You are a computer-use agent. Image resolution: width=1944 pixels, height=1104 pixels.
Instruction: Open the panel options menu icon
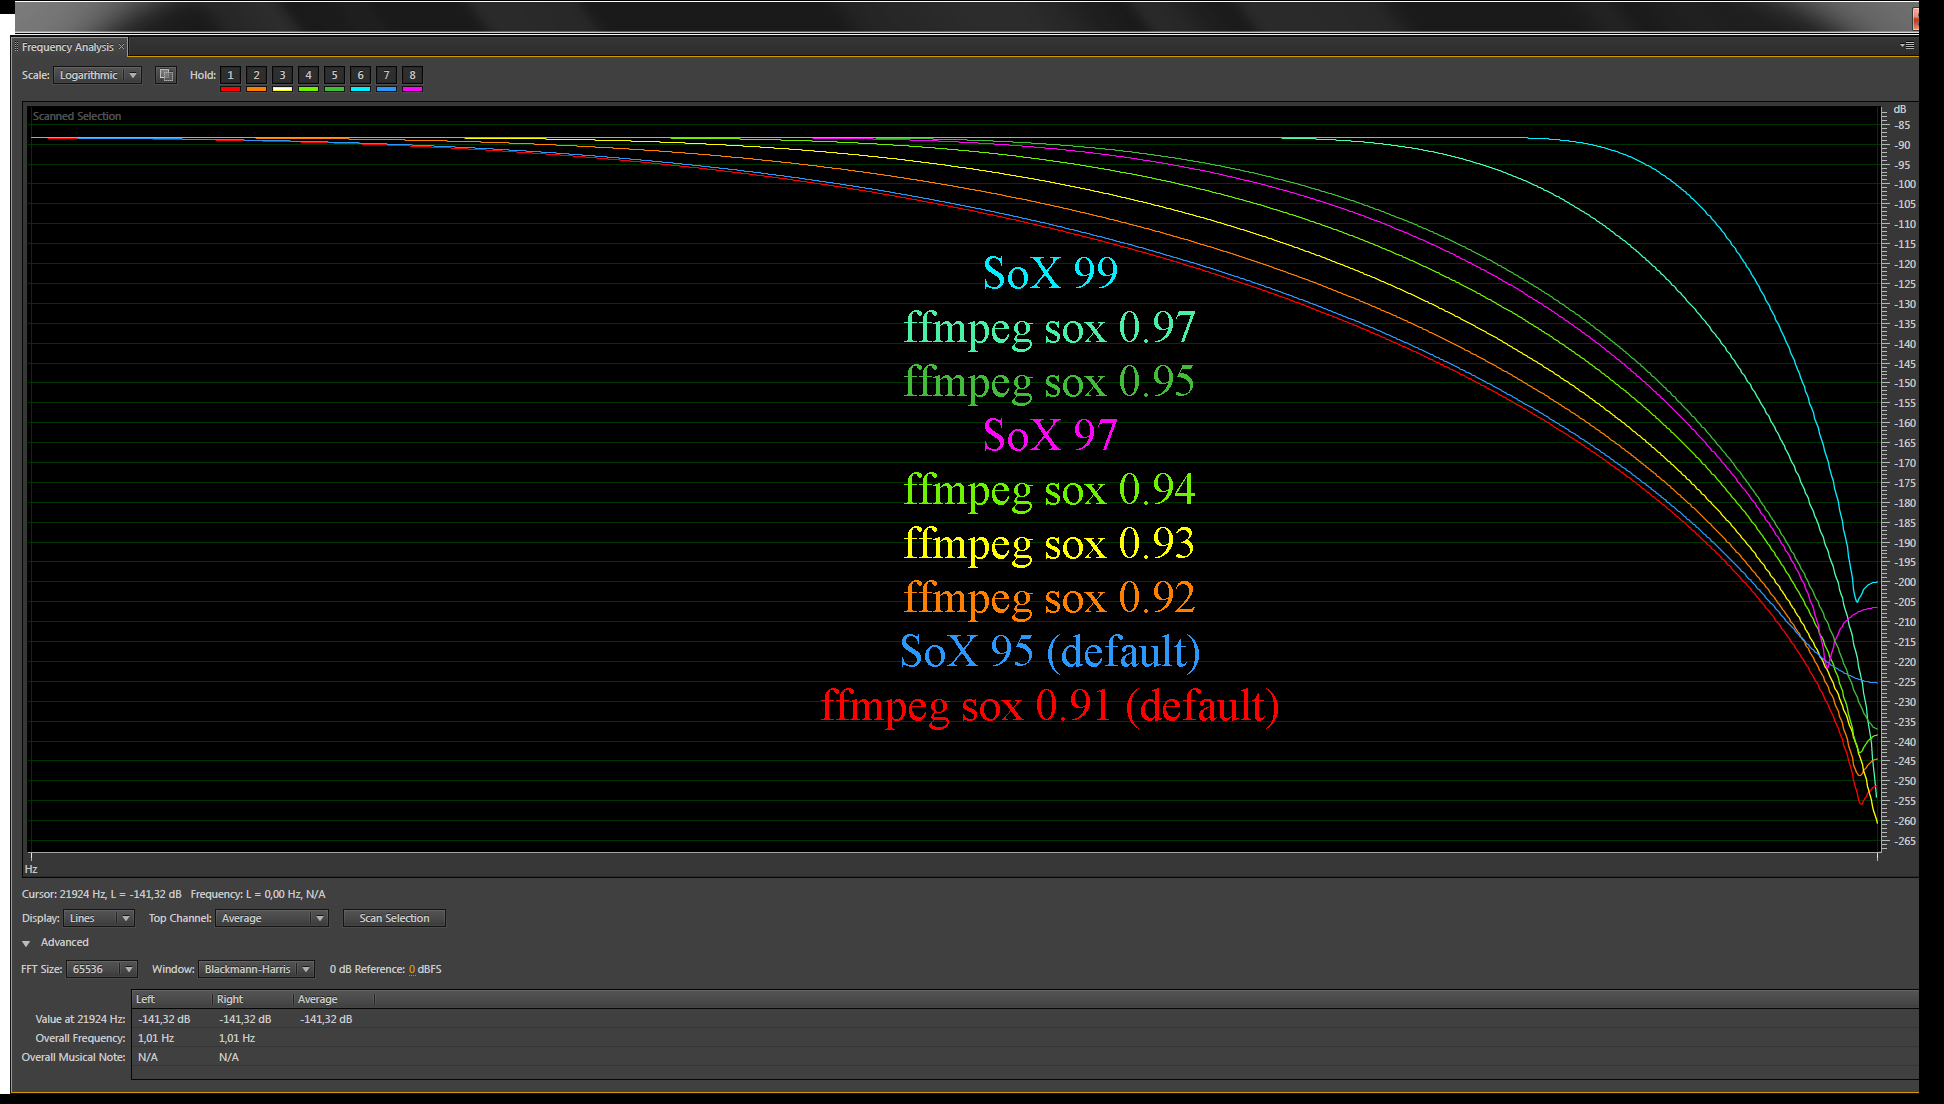click(1907, 45)
